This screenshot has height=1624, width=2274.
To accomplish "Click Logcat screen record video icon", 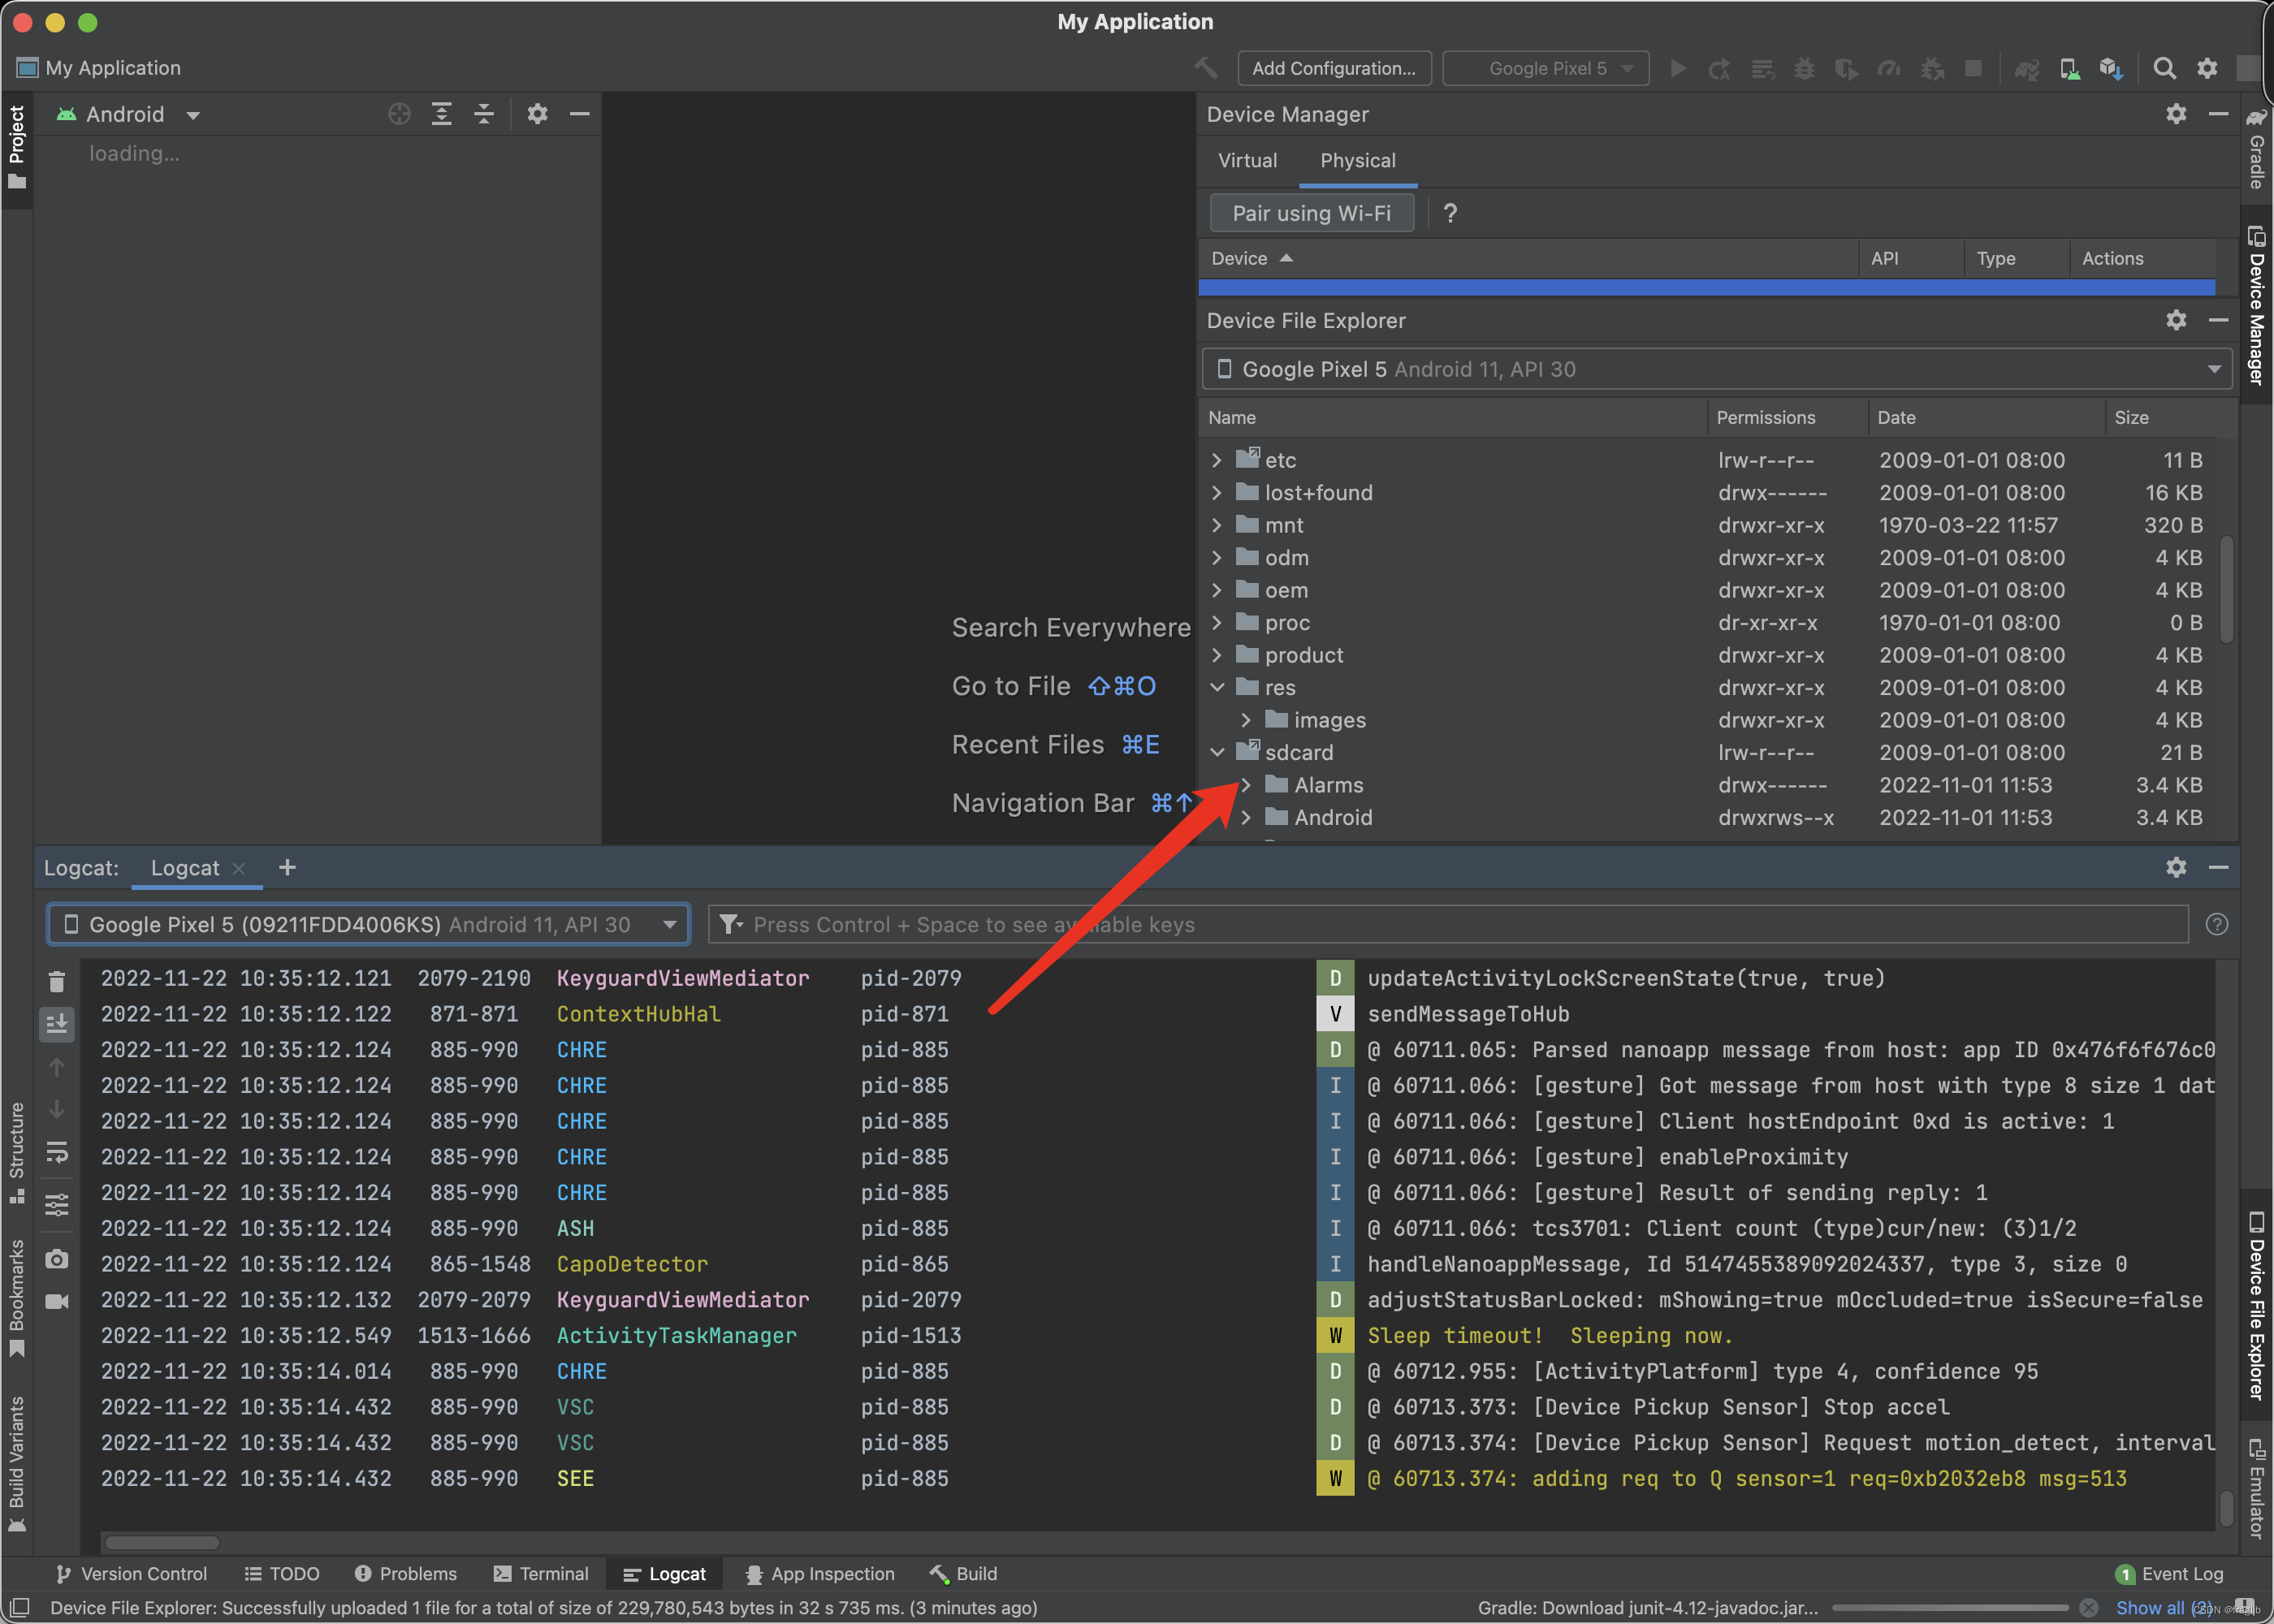I will pos(57,1301).
